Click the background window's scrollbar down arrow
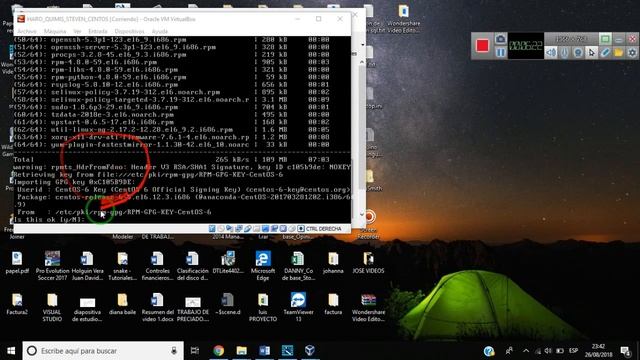This screenshot has height=360, width=640. click(362, 214)
